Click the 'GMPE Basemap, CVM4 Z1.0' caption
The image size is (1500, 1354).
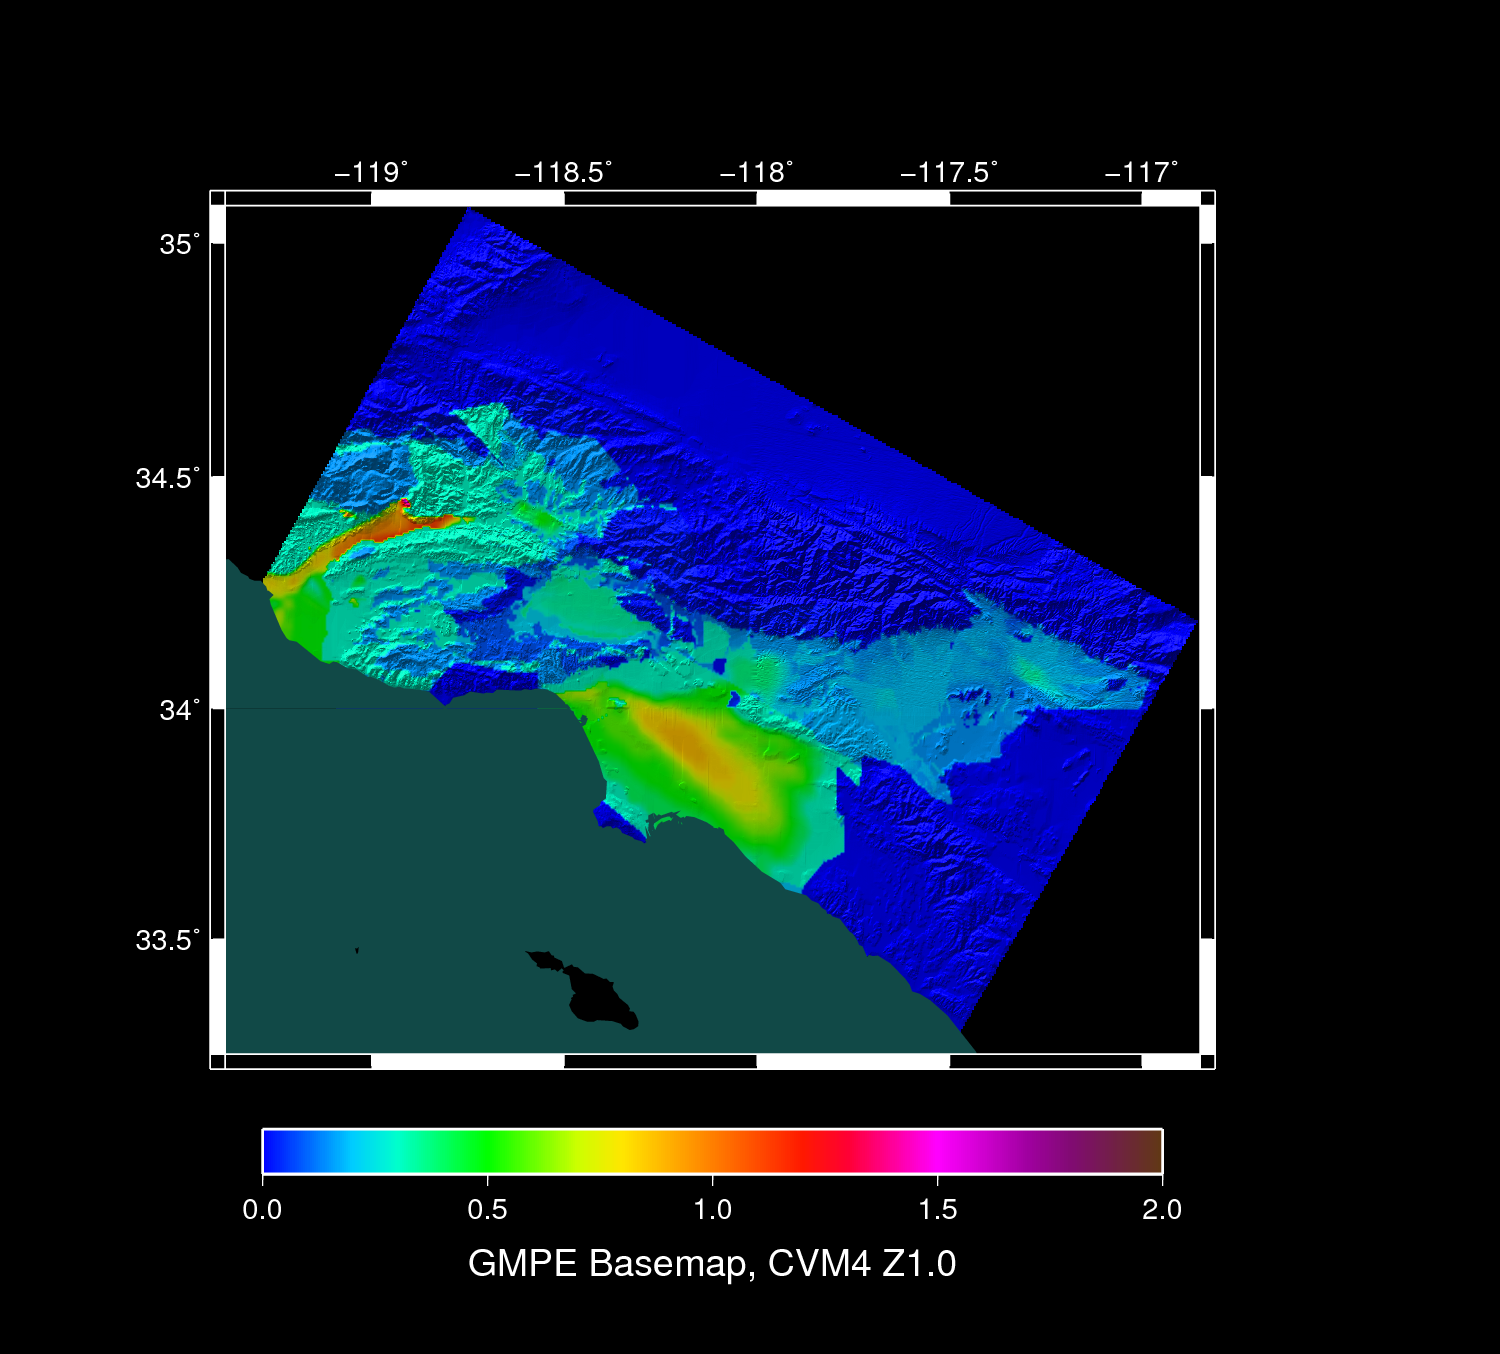pos(712,1264)
